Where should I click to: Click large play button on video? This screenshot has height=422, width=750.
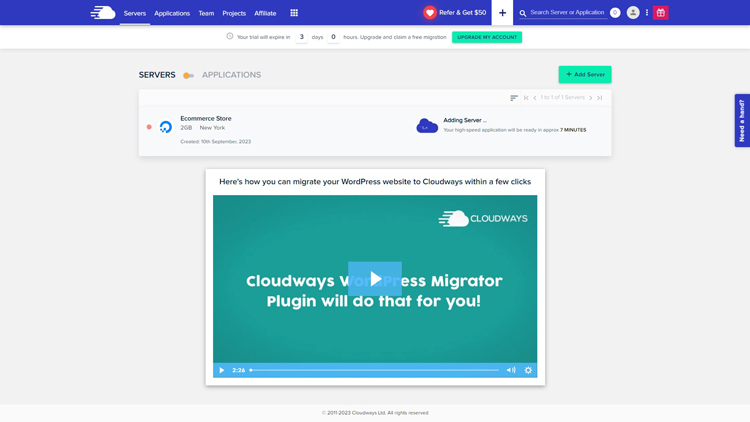tap(375, 278)
